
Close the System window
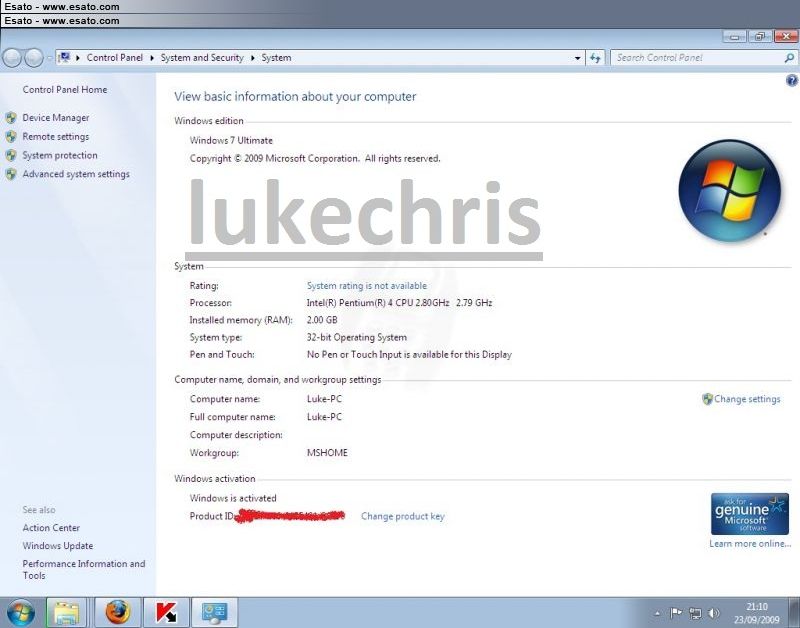coord(786,37)
